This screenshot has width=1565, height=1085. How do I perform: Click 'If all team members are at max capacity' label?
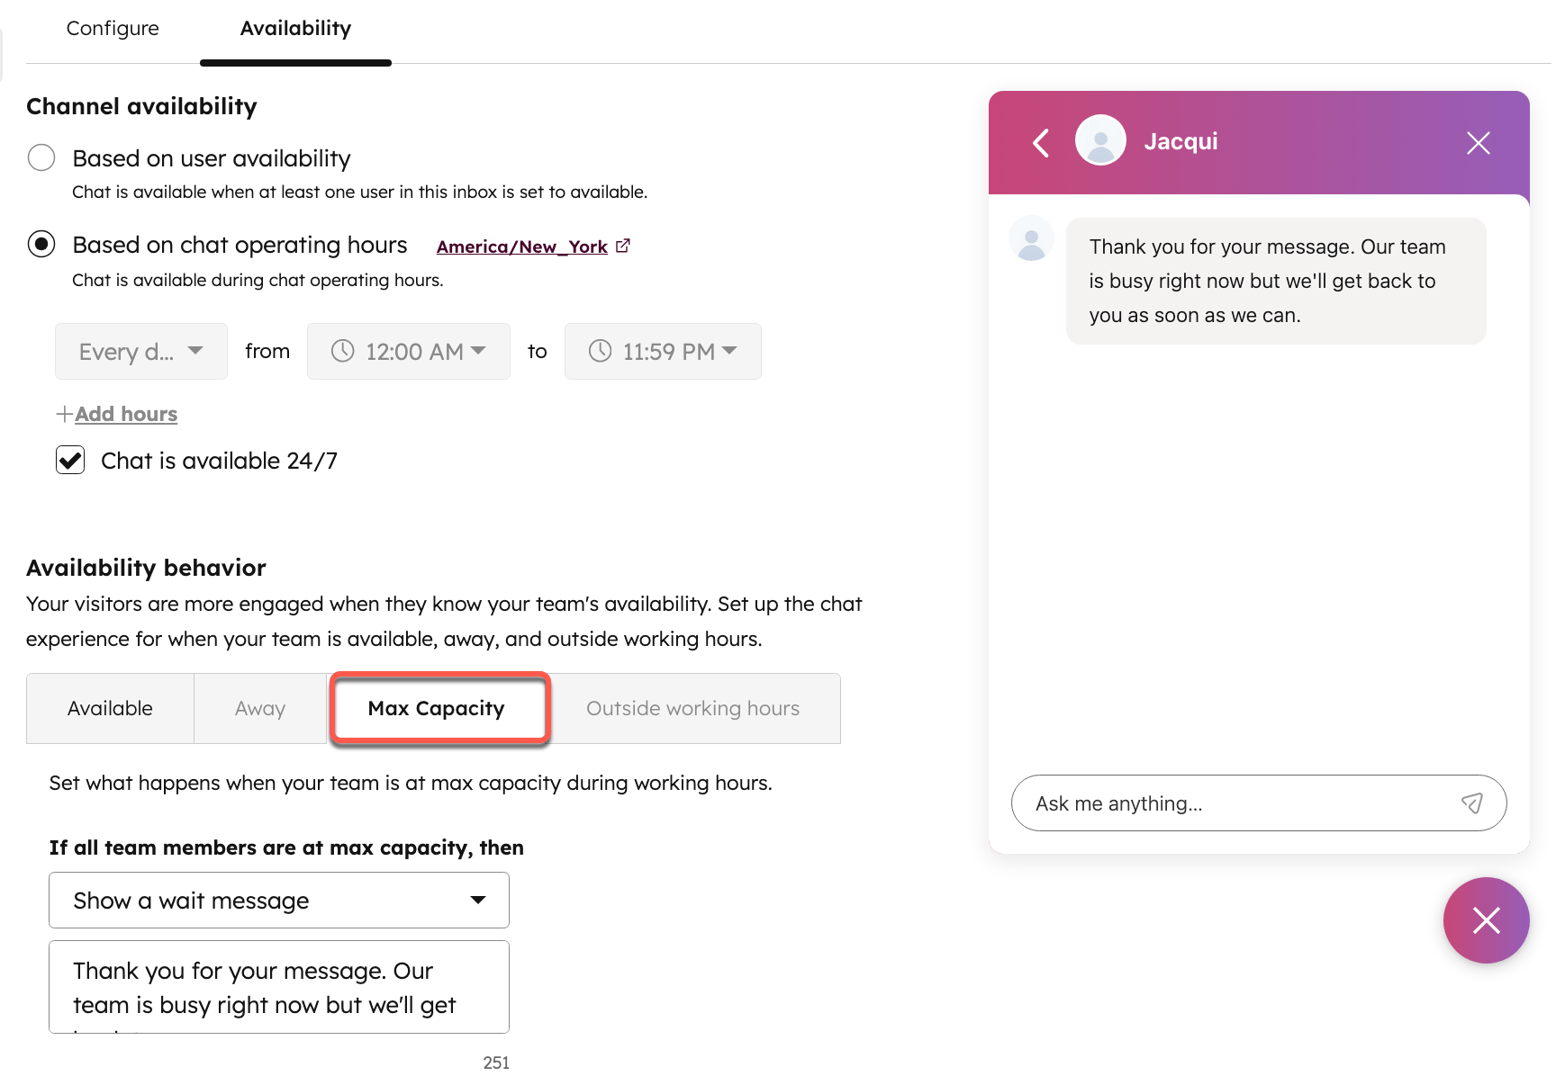click(287, 847)
